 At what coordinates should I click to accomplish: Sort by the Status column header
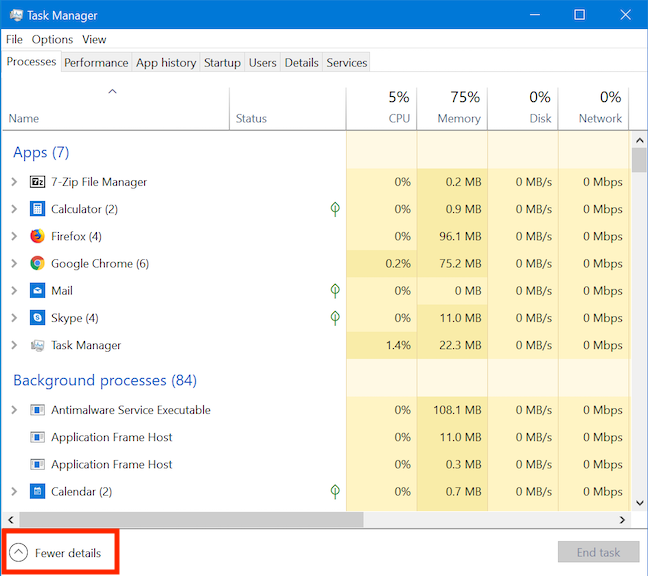pos(288,109)
